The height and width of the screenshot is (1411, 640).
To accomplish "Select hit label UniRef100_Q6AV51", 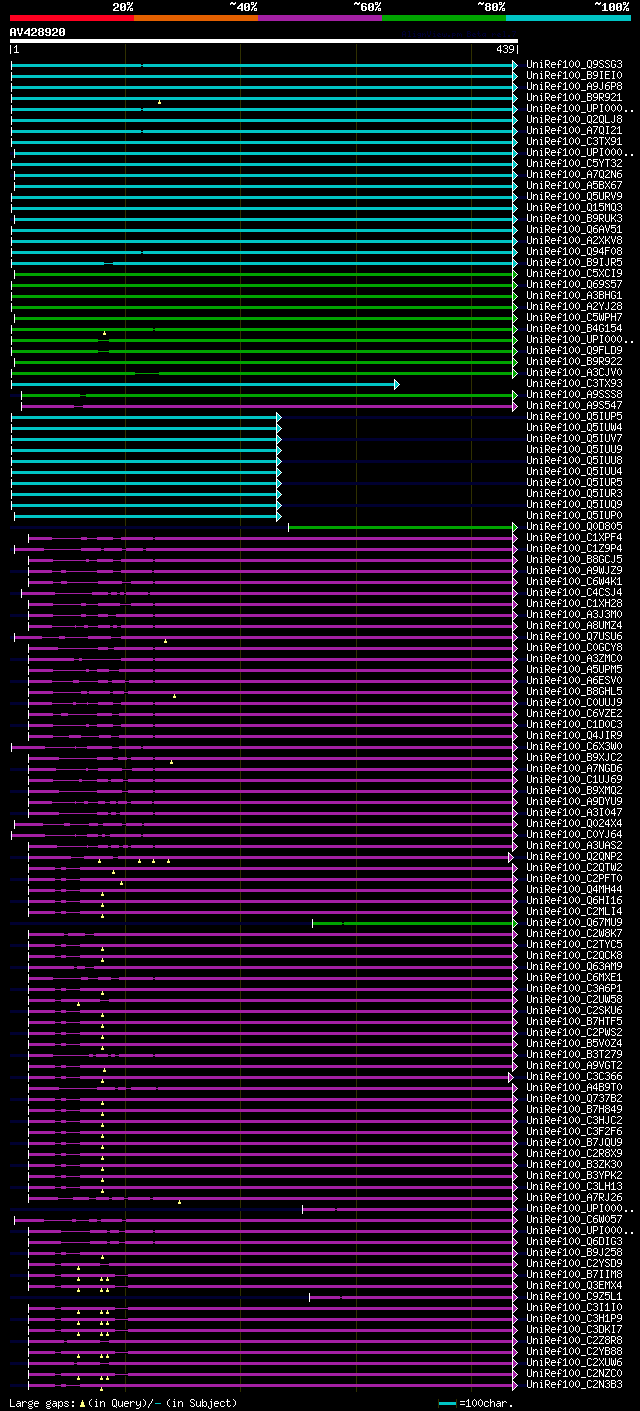I will pos(574,230).
